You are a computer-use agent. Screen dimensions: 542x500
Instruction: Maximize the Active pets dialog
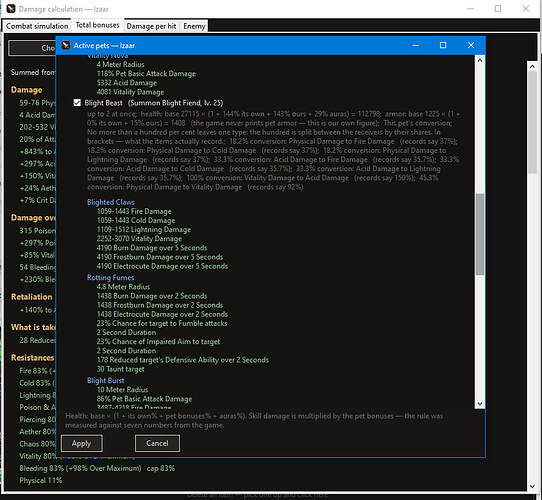443,45
